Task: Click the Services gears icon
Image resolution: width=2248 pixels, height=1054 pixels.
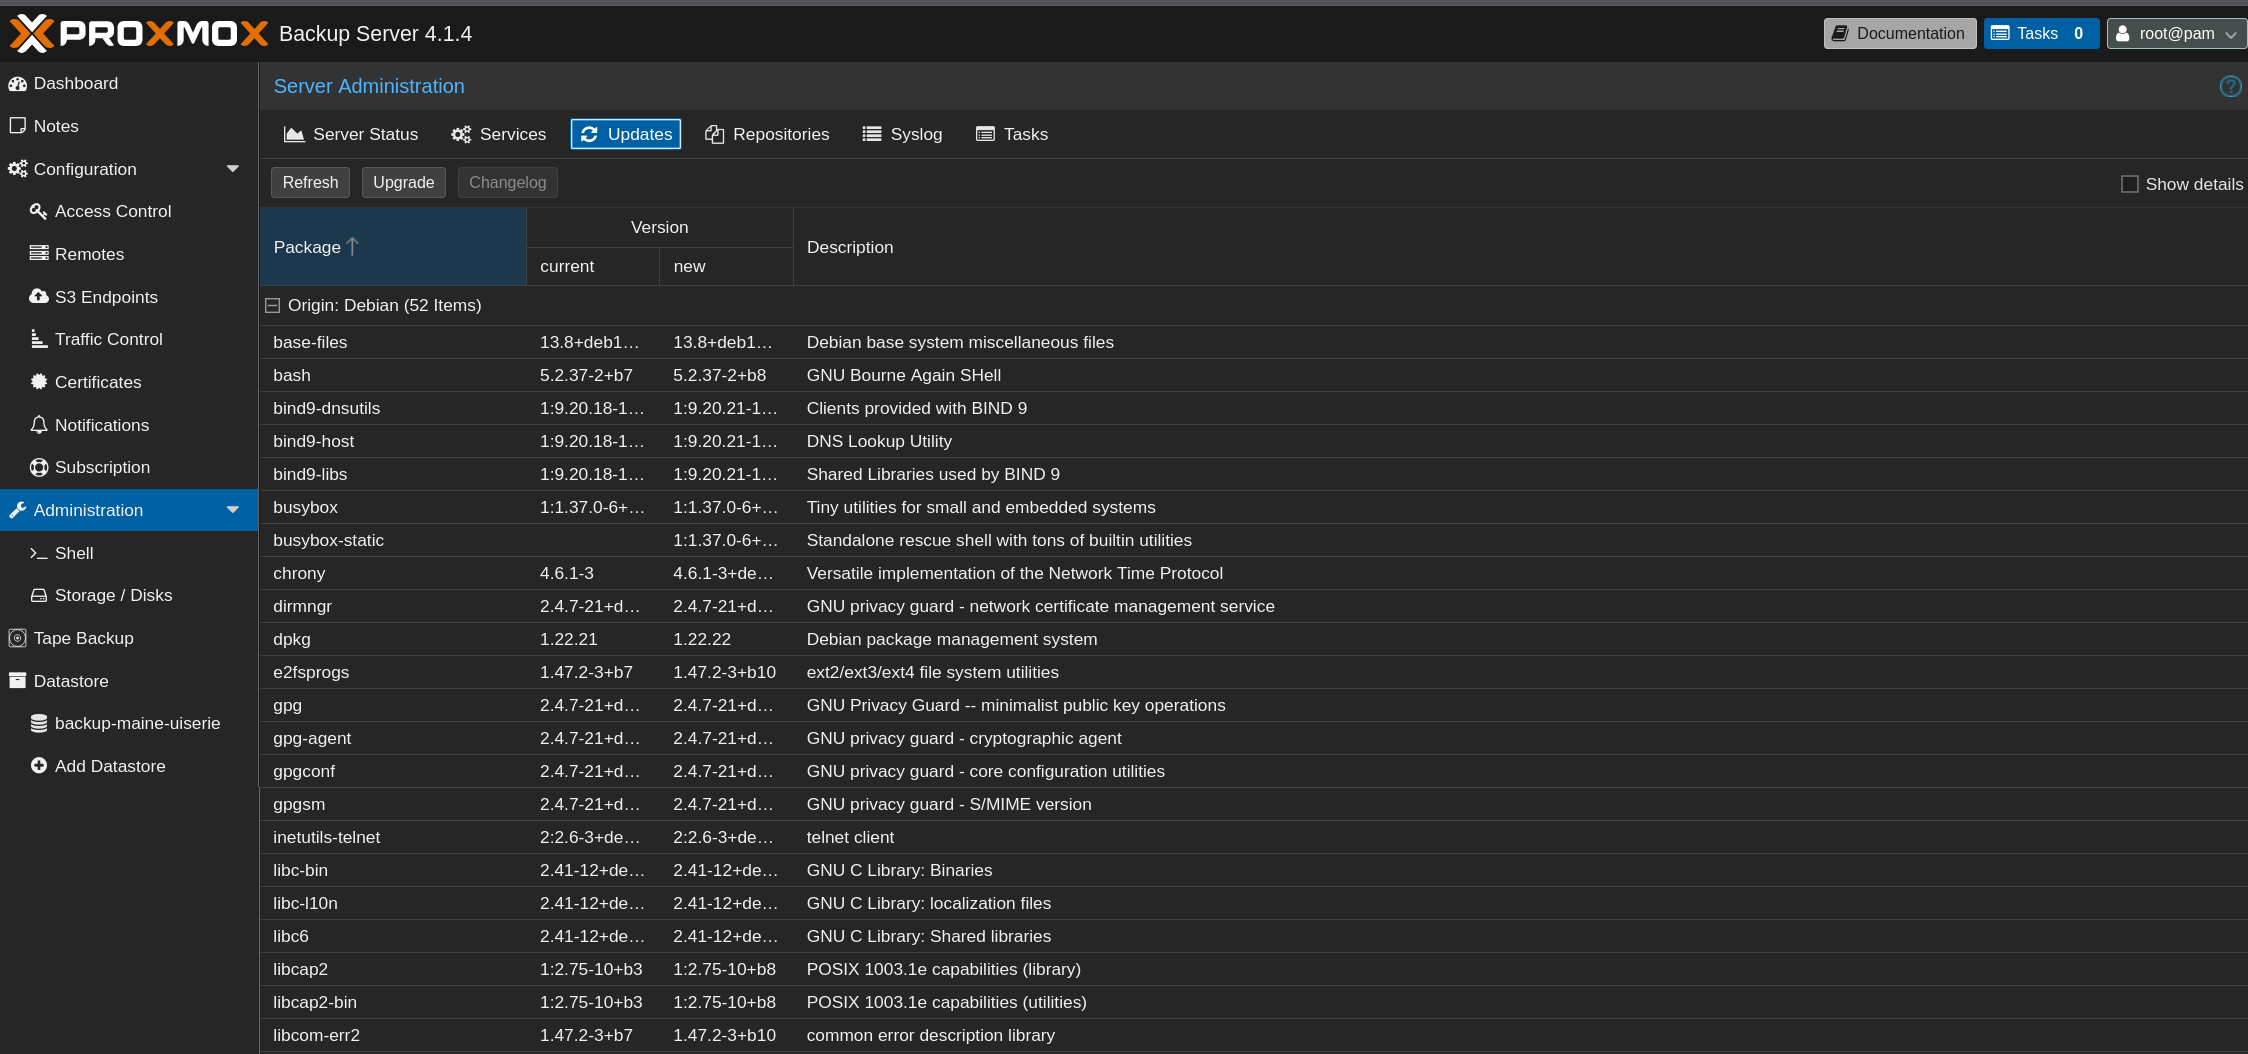Action: [x=461, y=134]
